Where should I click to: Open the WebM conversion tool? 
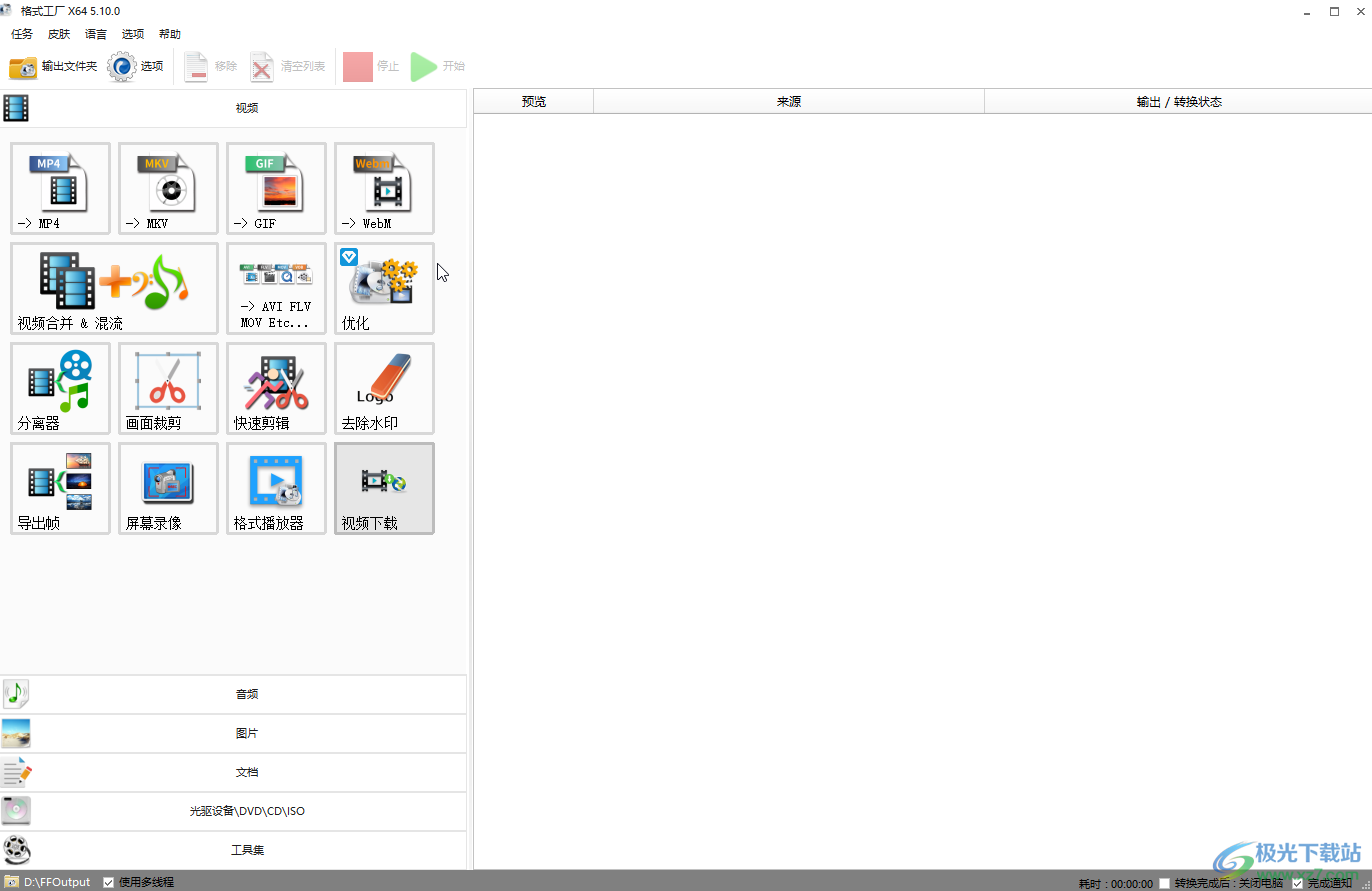pos(384,189)
